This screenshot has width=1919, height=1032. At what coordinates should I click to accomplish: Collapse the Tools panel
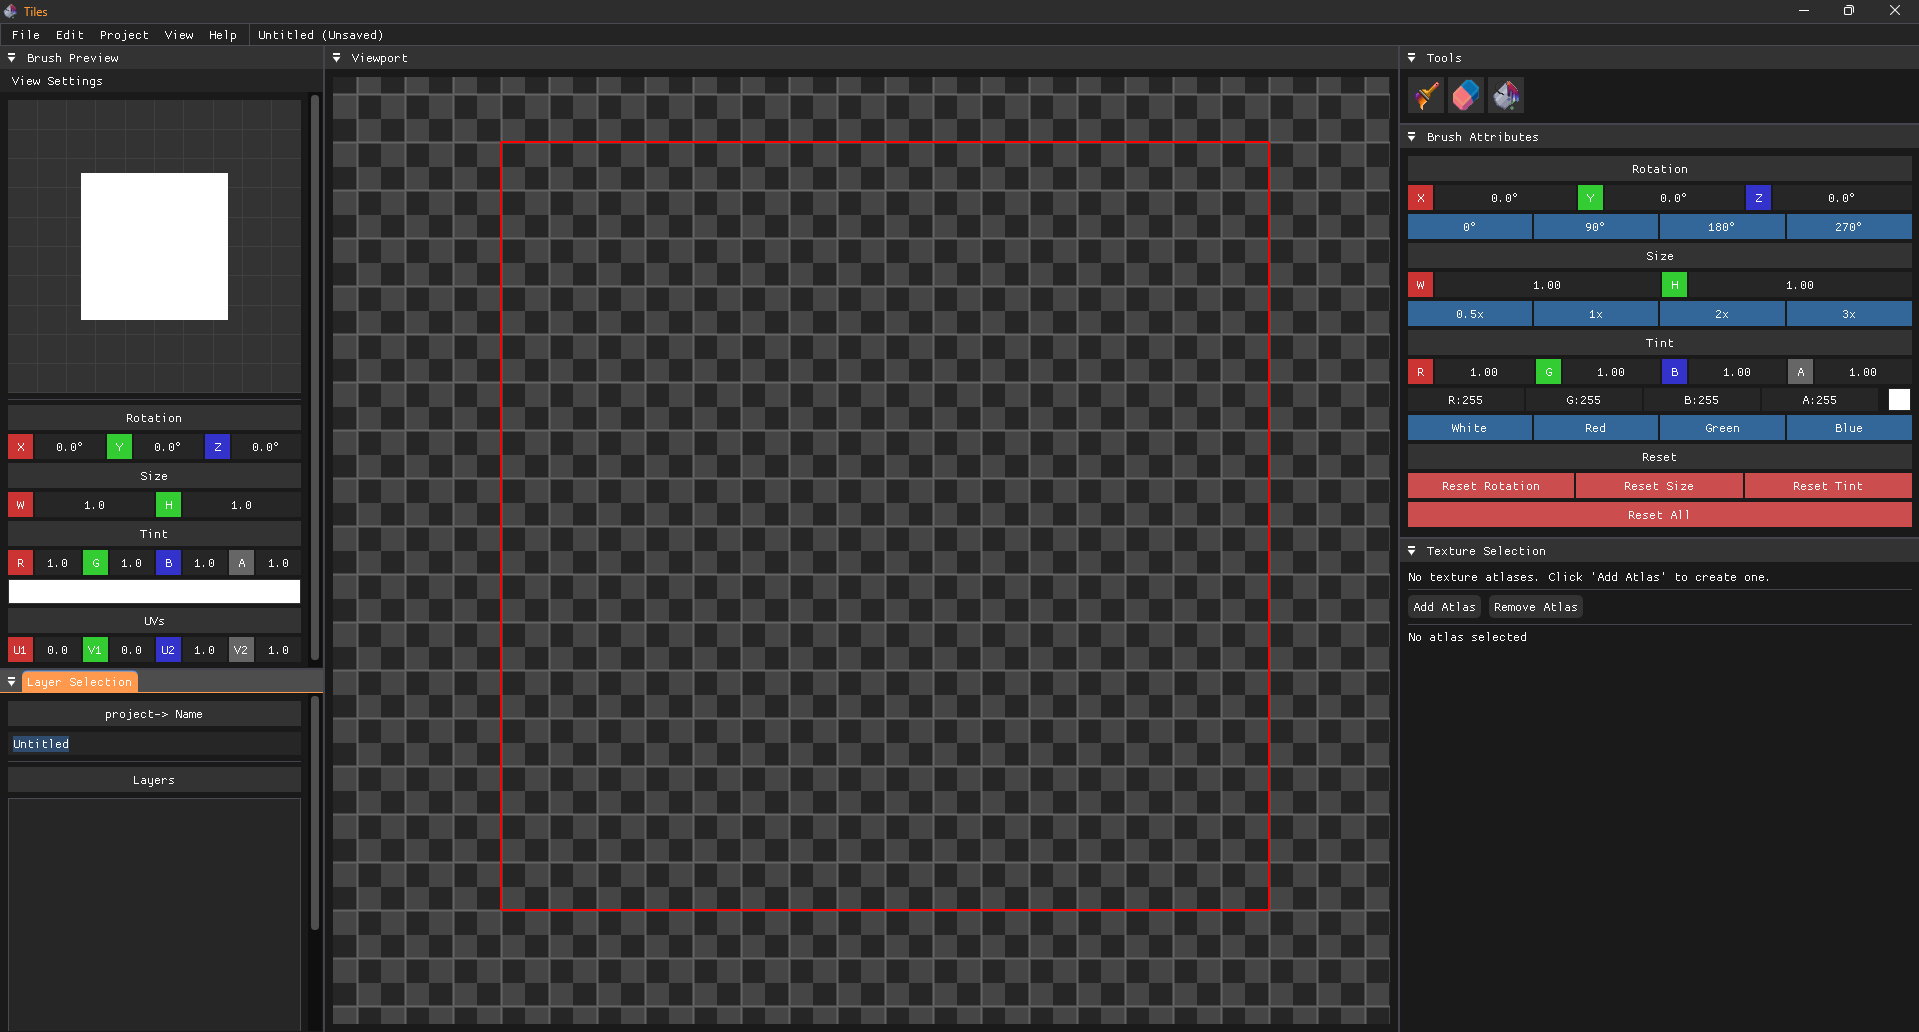pyautogui.click(x=1412, y=57)
